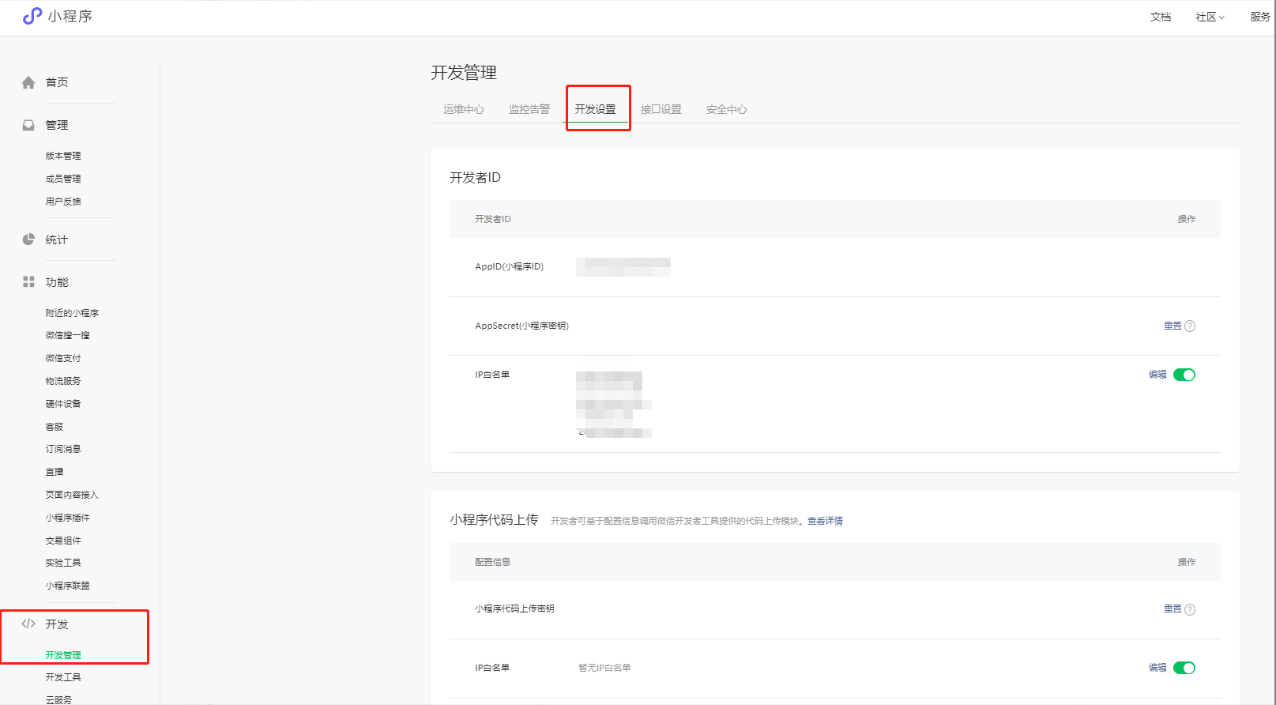The width and height of the screenshot is (1276, 705).
Task: Open 文档 in the top navigation
Action: (x=1160, y=17)
